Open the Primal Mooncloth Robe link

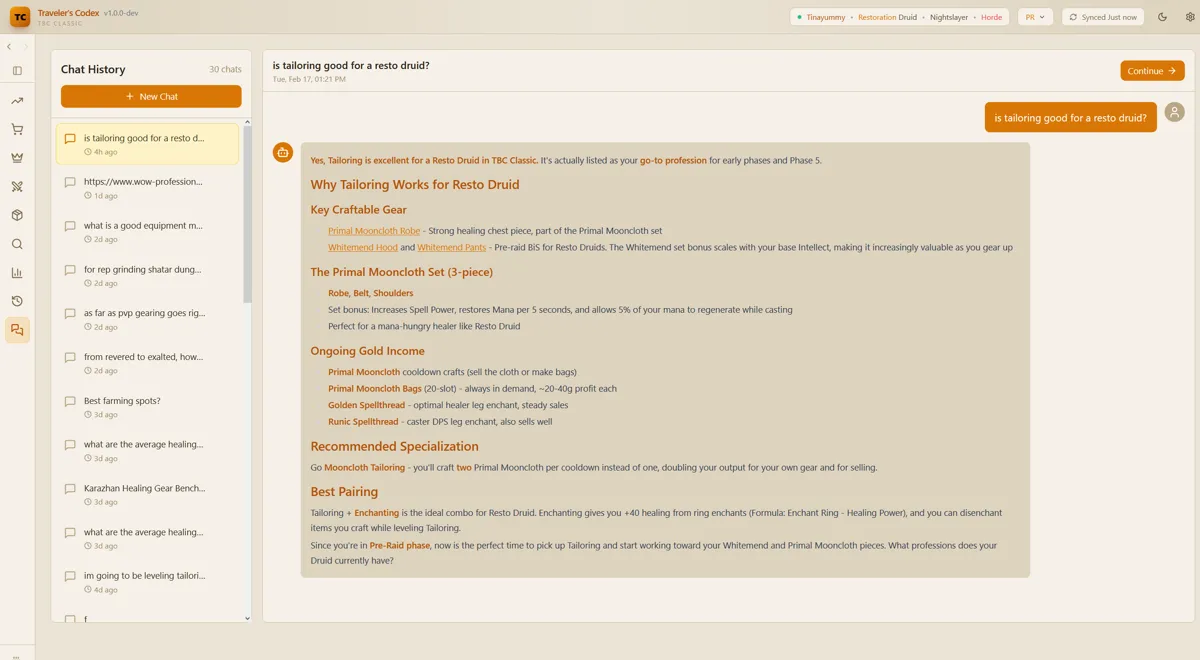click(373, 231)
